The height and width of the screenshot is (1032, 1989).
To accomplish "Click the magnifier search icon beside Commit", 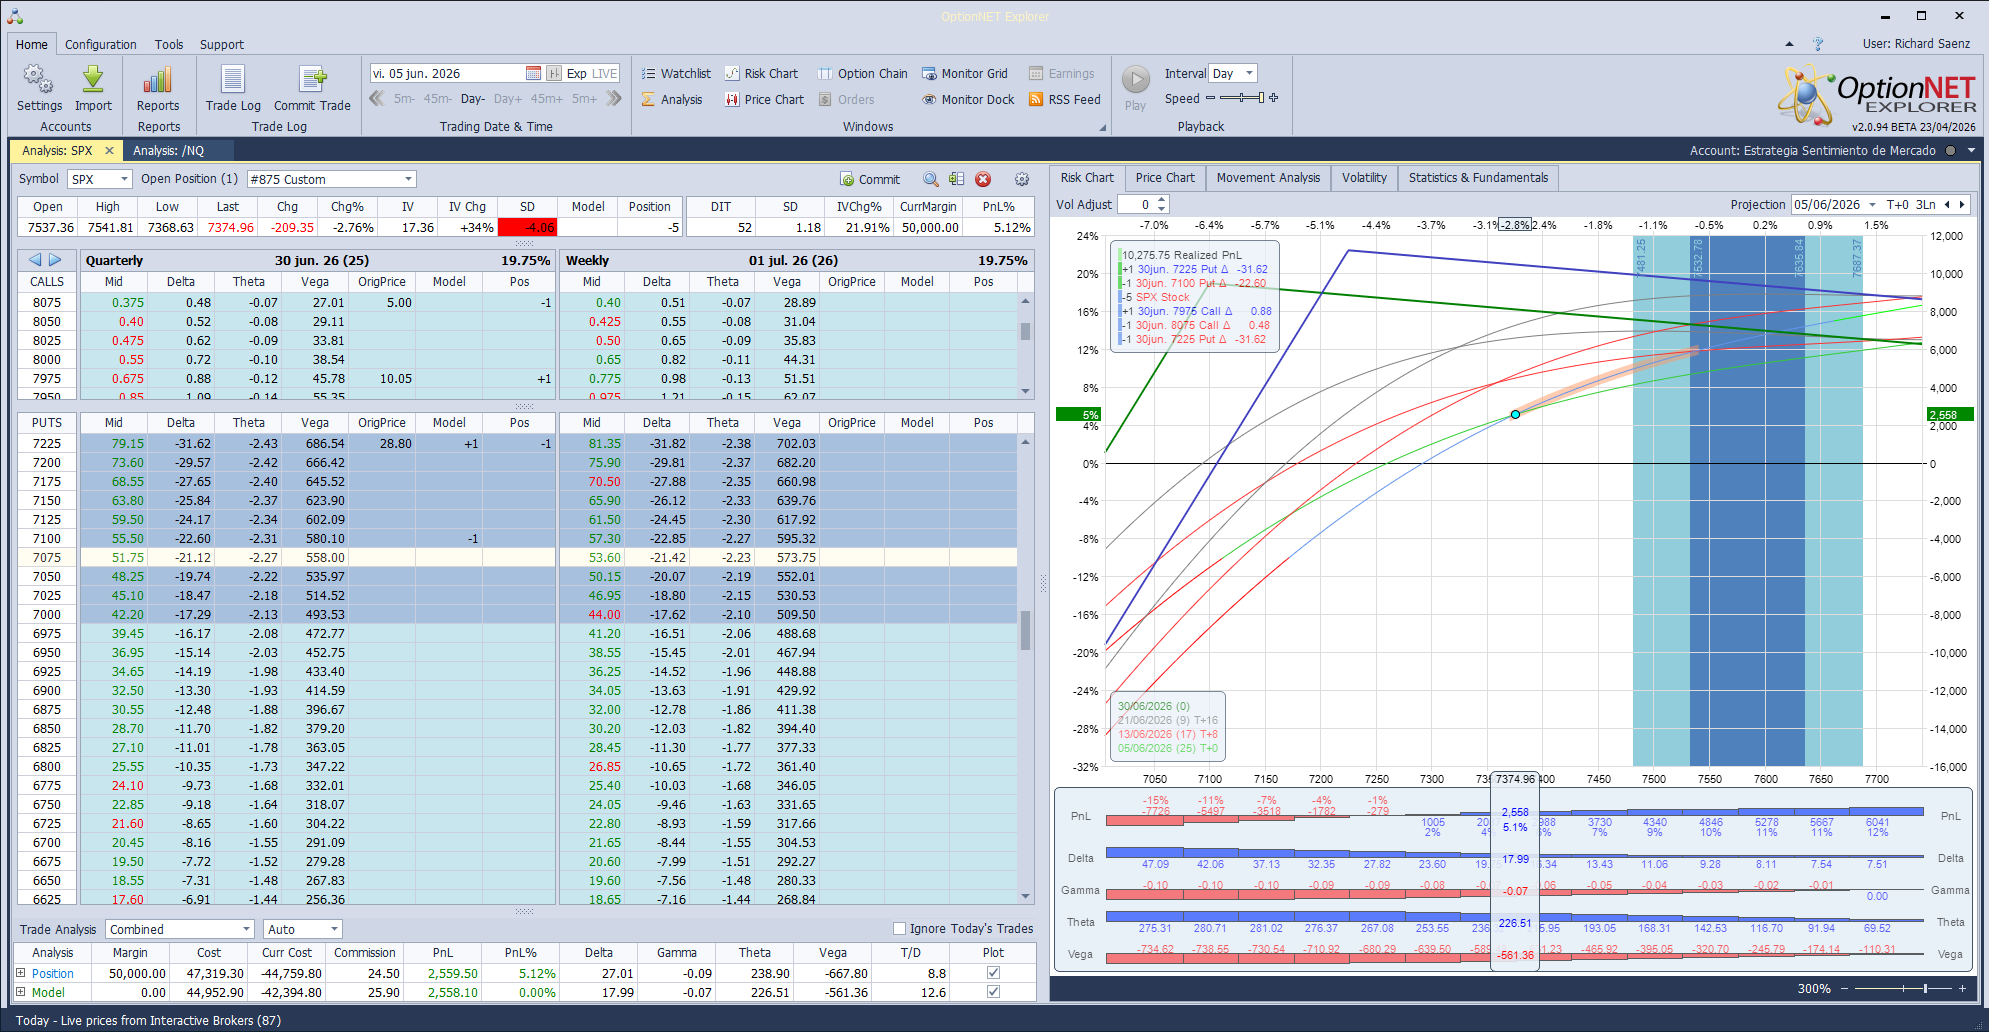I will 931,179.
